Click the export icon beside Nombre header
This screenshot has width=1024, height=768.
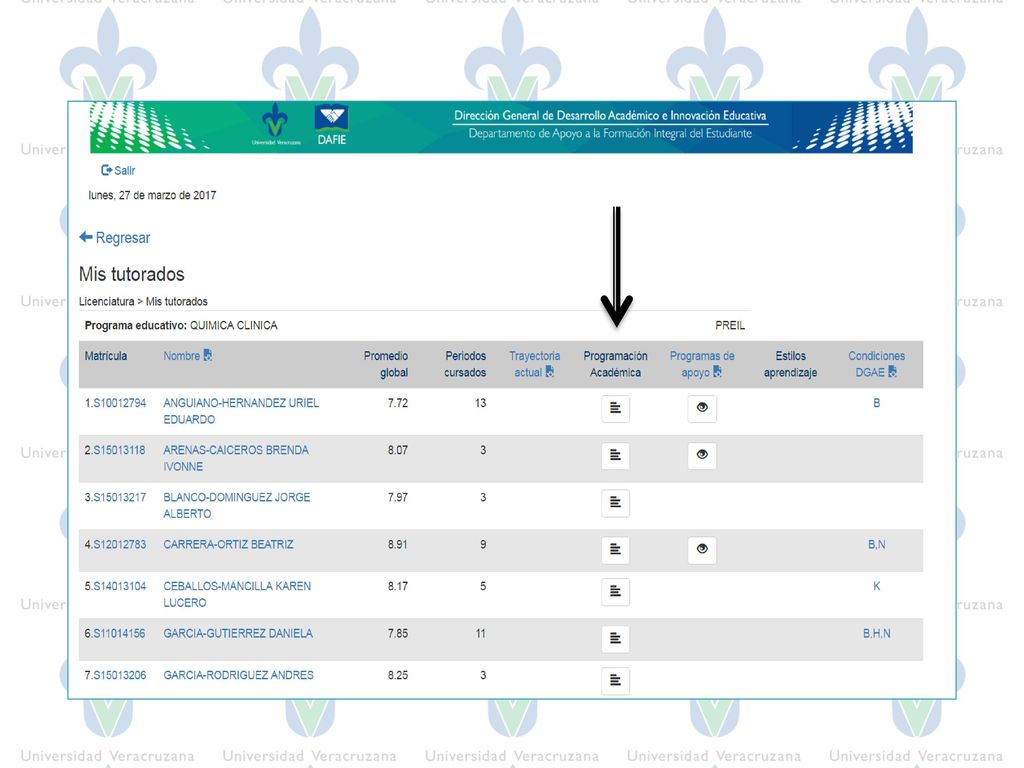208,355
